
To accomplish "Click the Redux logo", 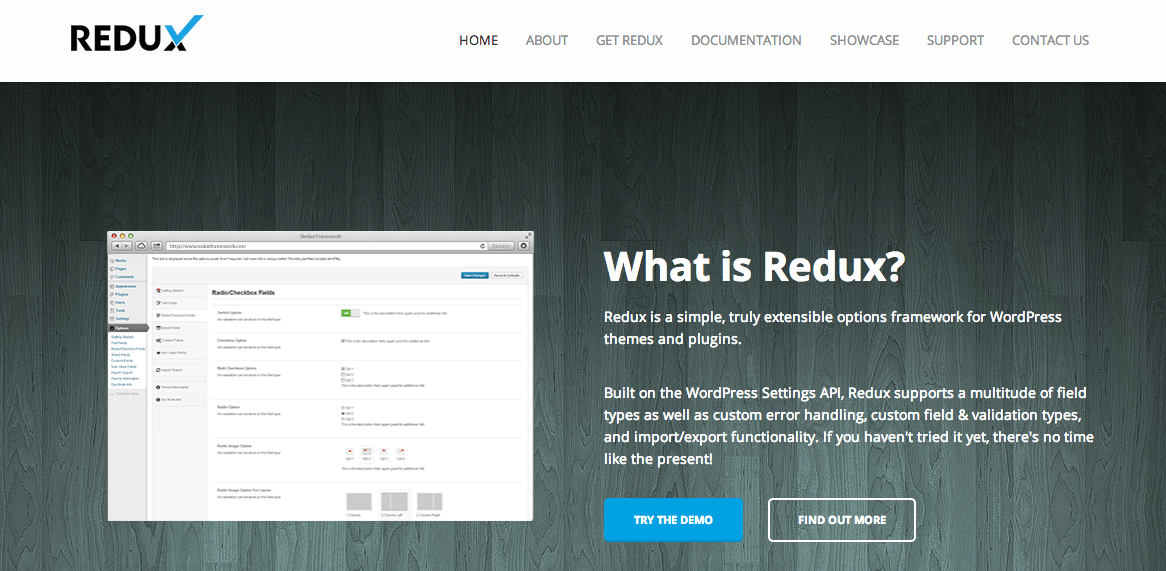I will 136,34.
